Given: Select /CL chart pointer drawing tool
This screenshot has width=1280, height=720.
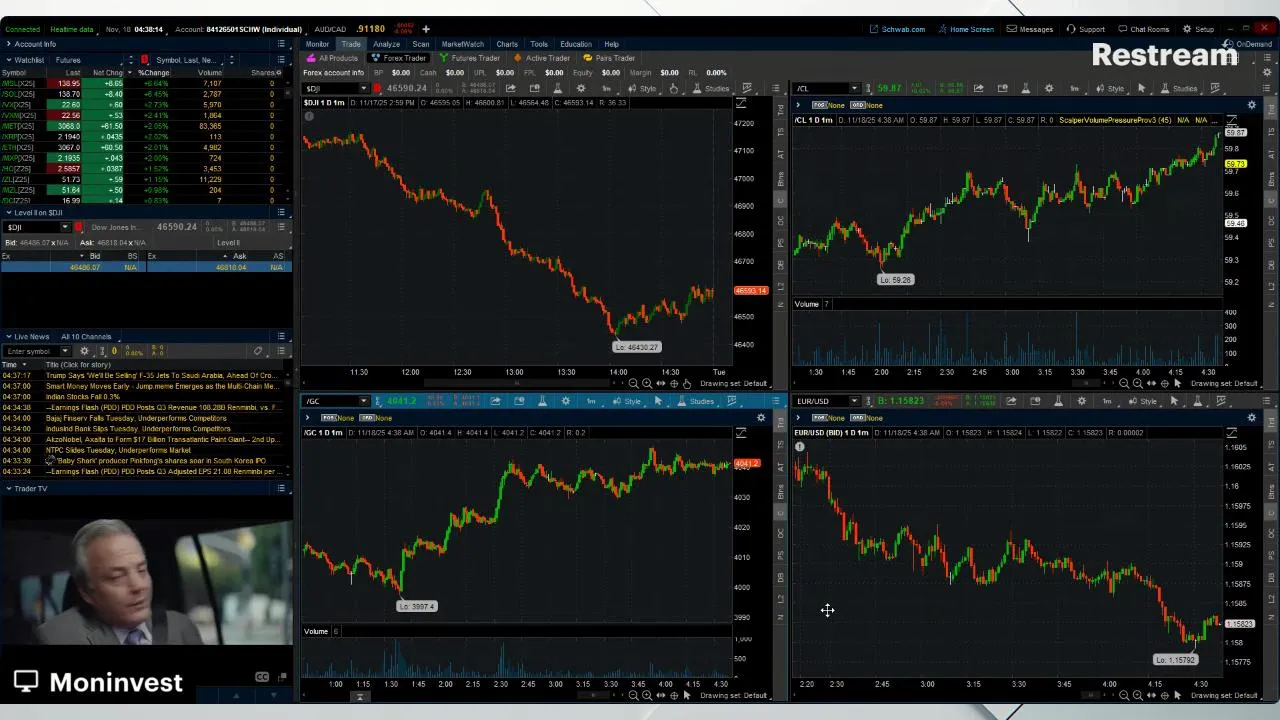Looking at the screenshot, I should coord(1141,88).
